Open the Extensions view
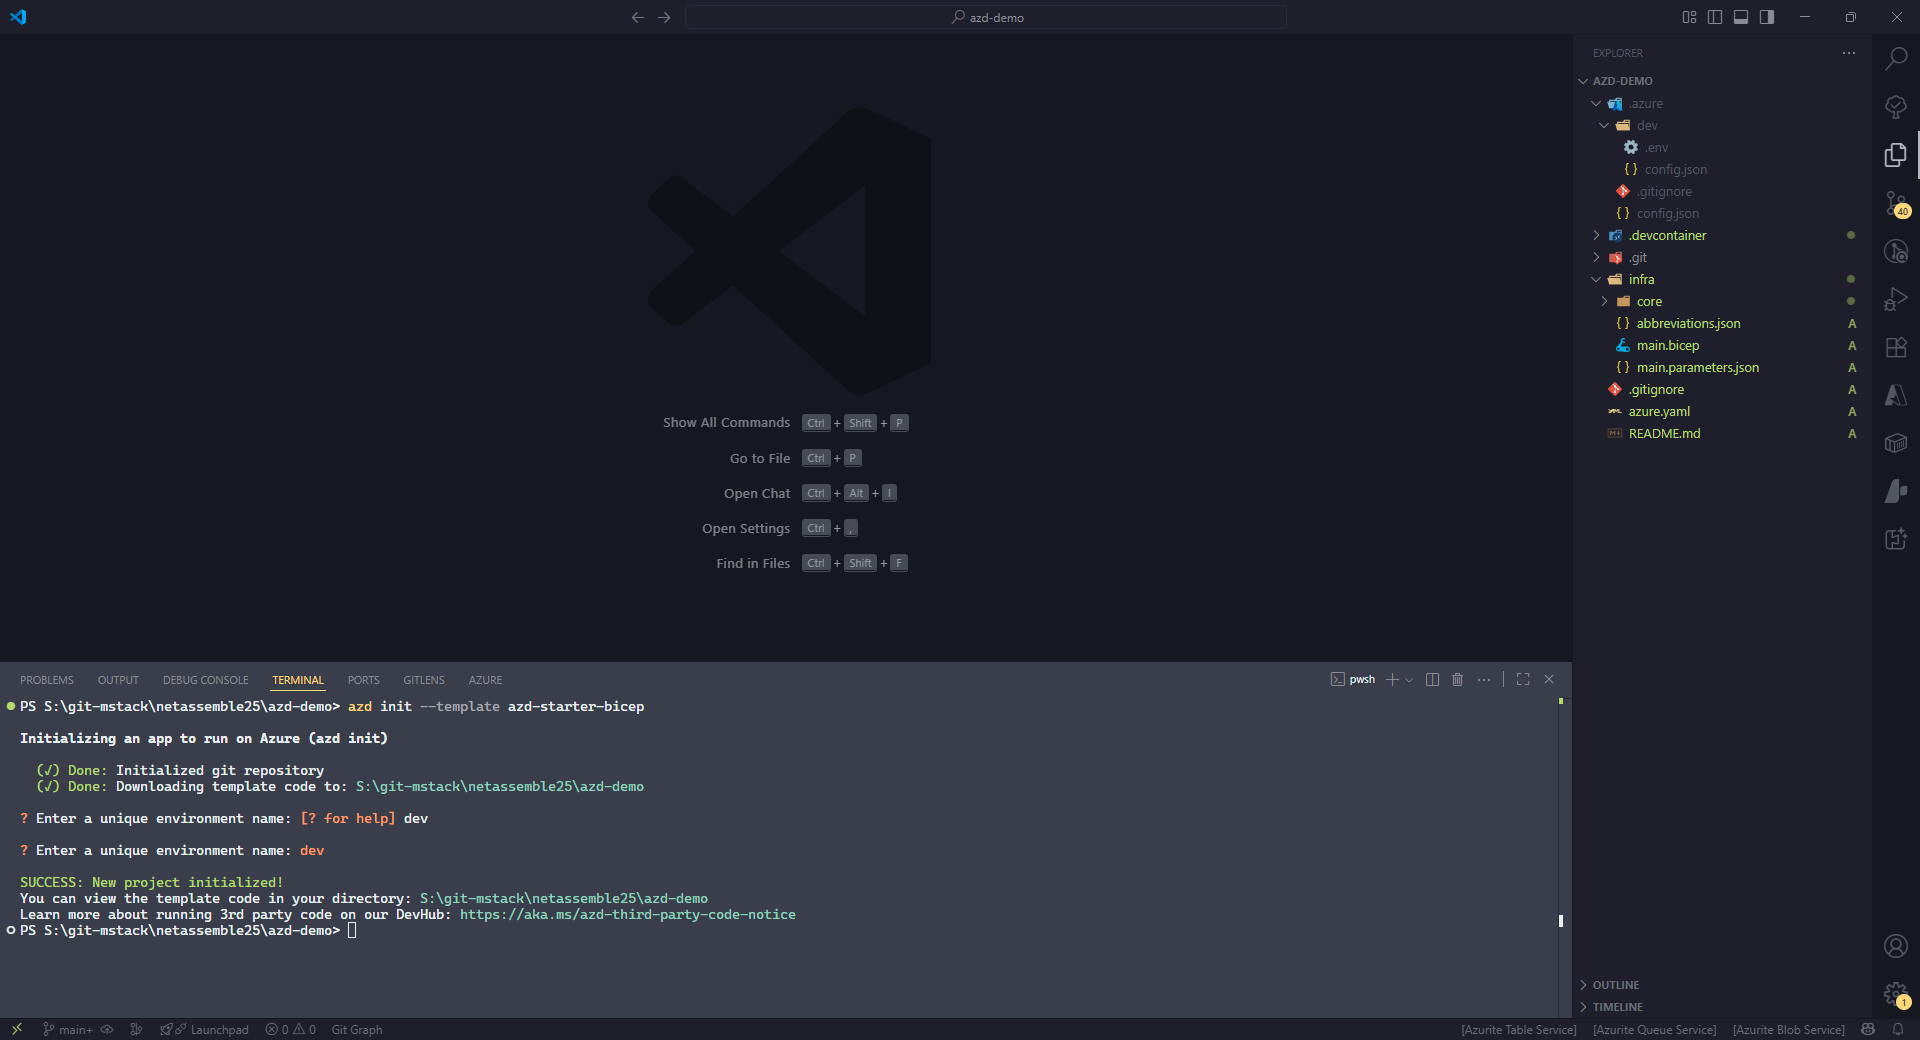Image resolution: width=1920 pixels, height=1040 pixels. [x=1896, y=348]
